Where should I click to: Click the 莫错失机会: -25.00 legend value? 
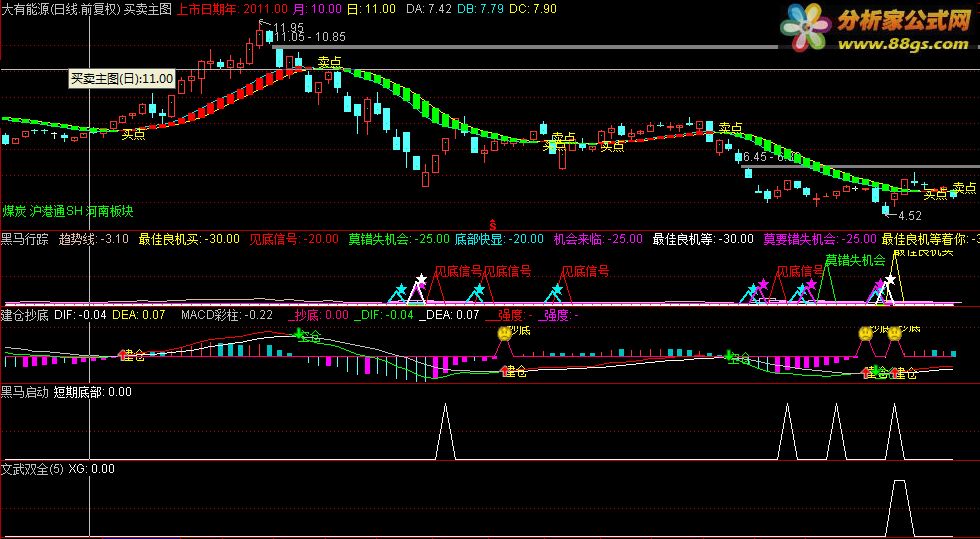coord(399,238)
